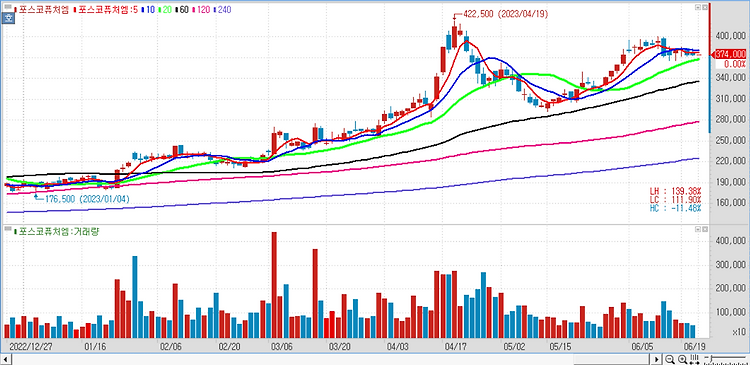
Task: Select the 240-day moving average legend
Action: 222,10
